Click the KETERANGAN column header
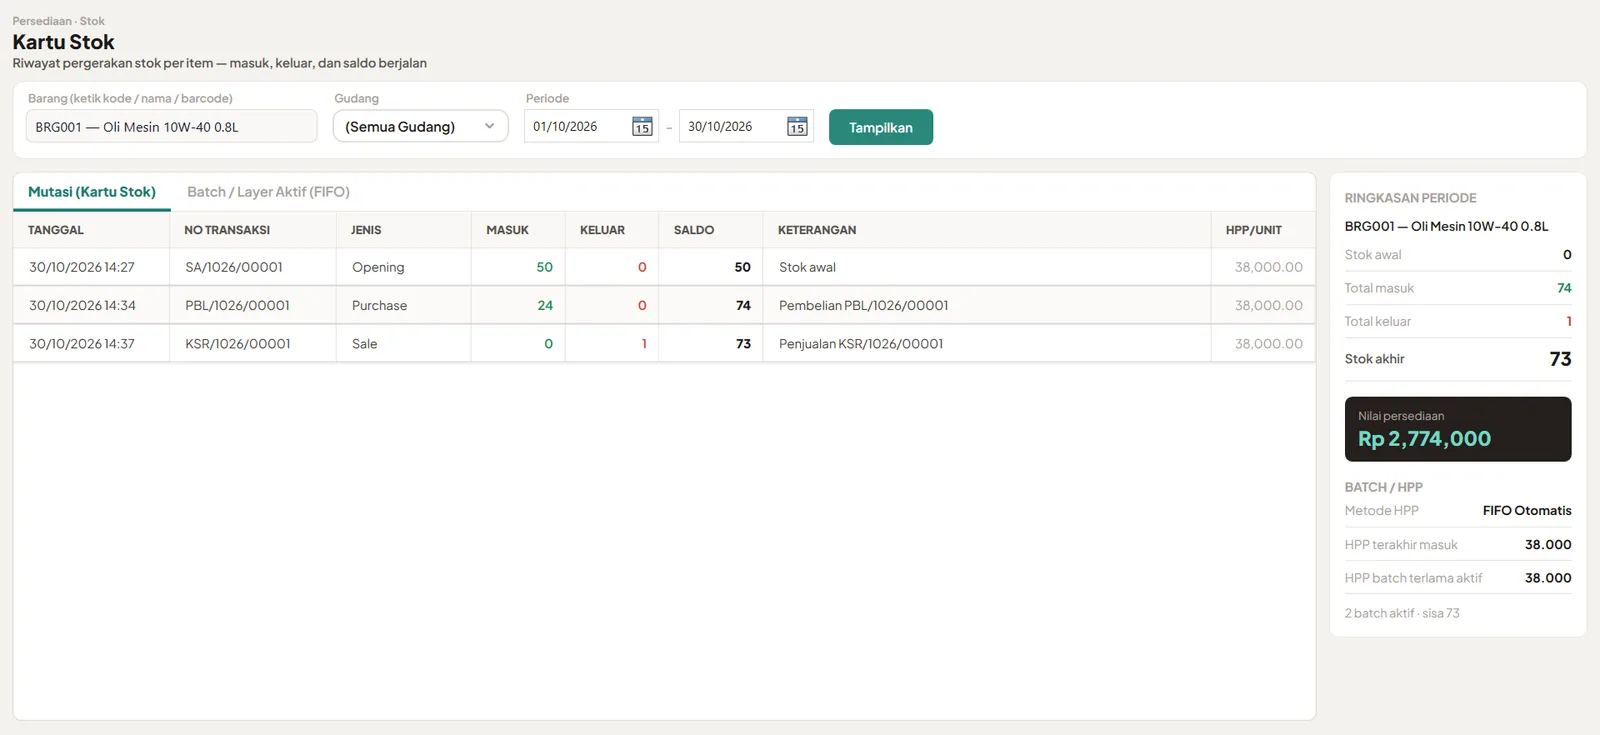This screenshot has height=735, width=1600. [817, 230]
